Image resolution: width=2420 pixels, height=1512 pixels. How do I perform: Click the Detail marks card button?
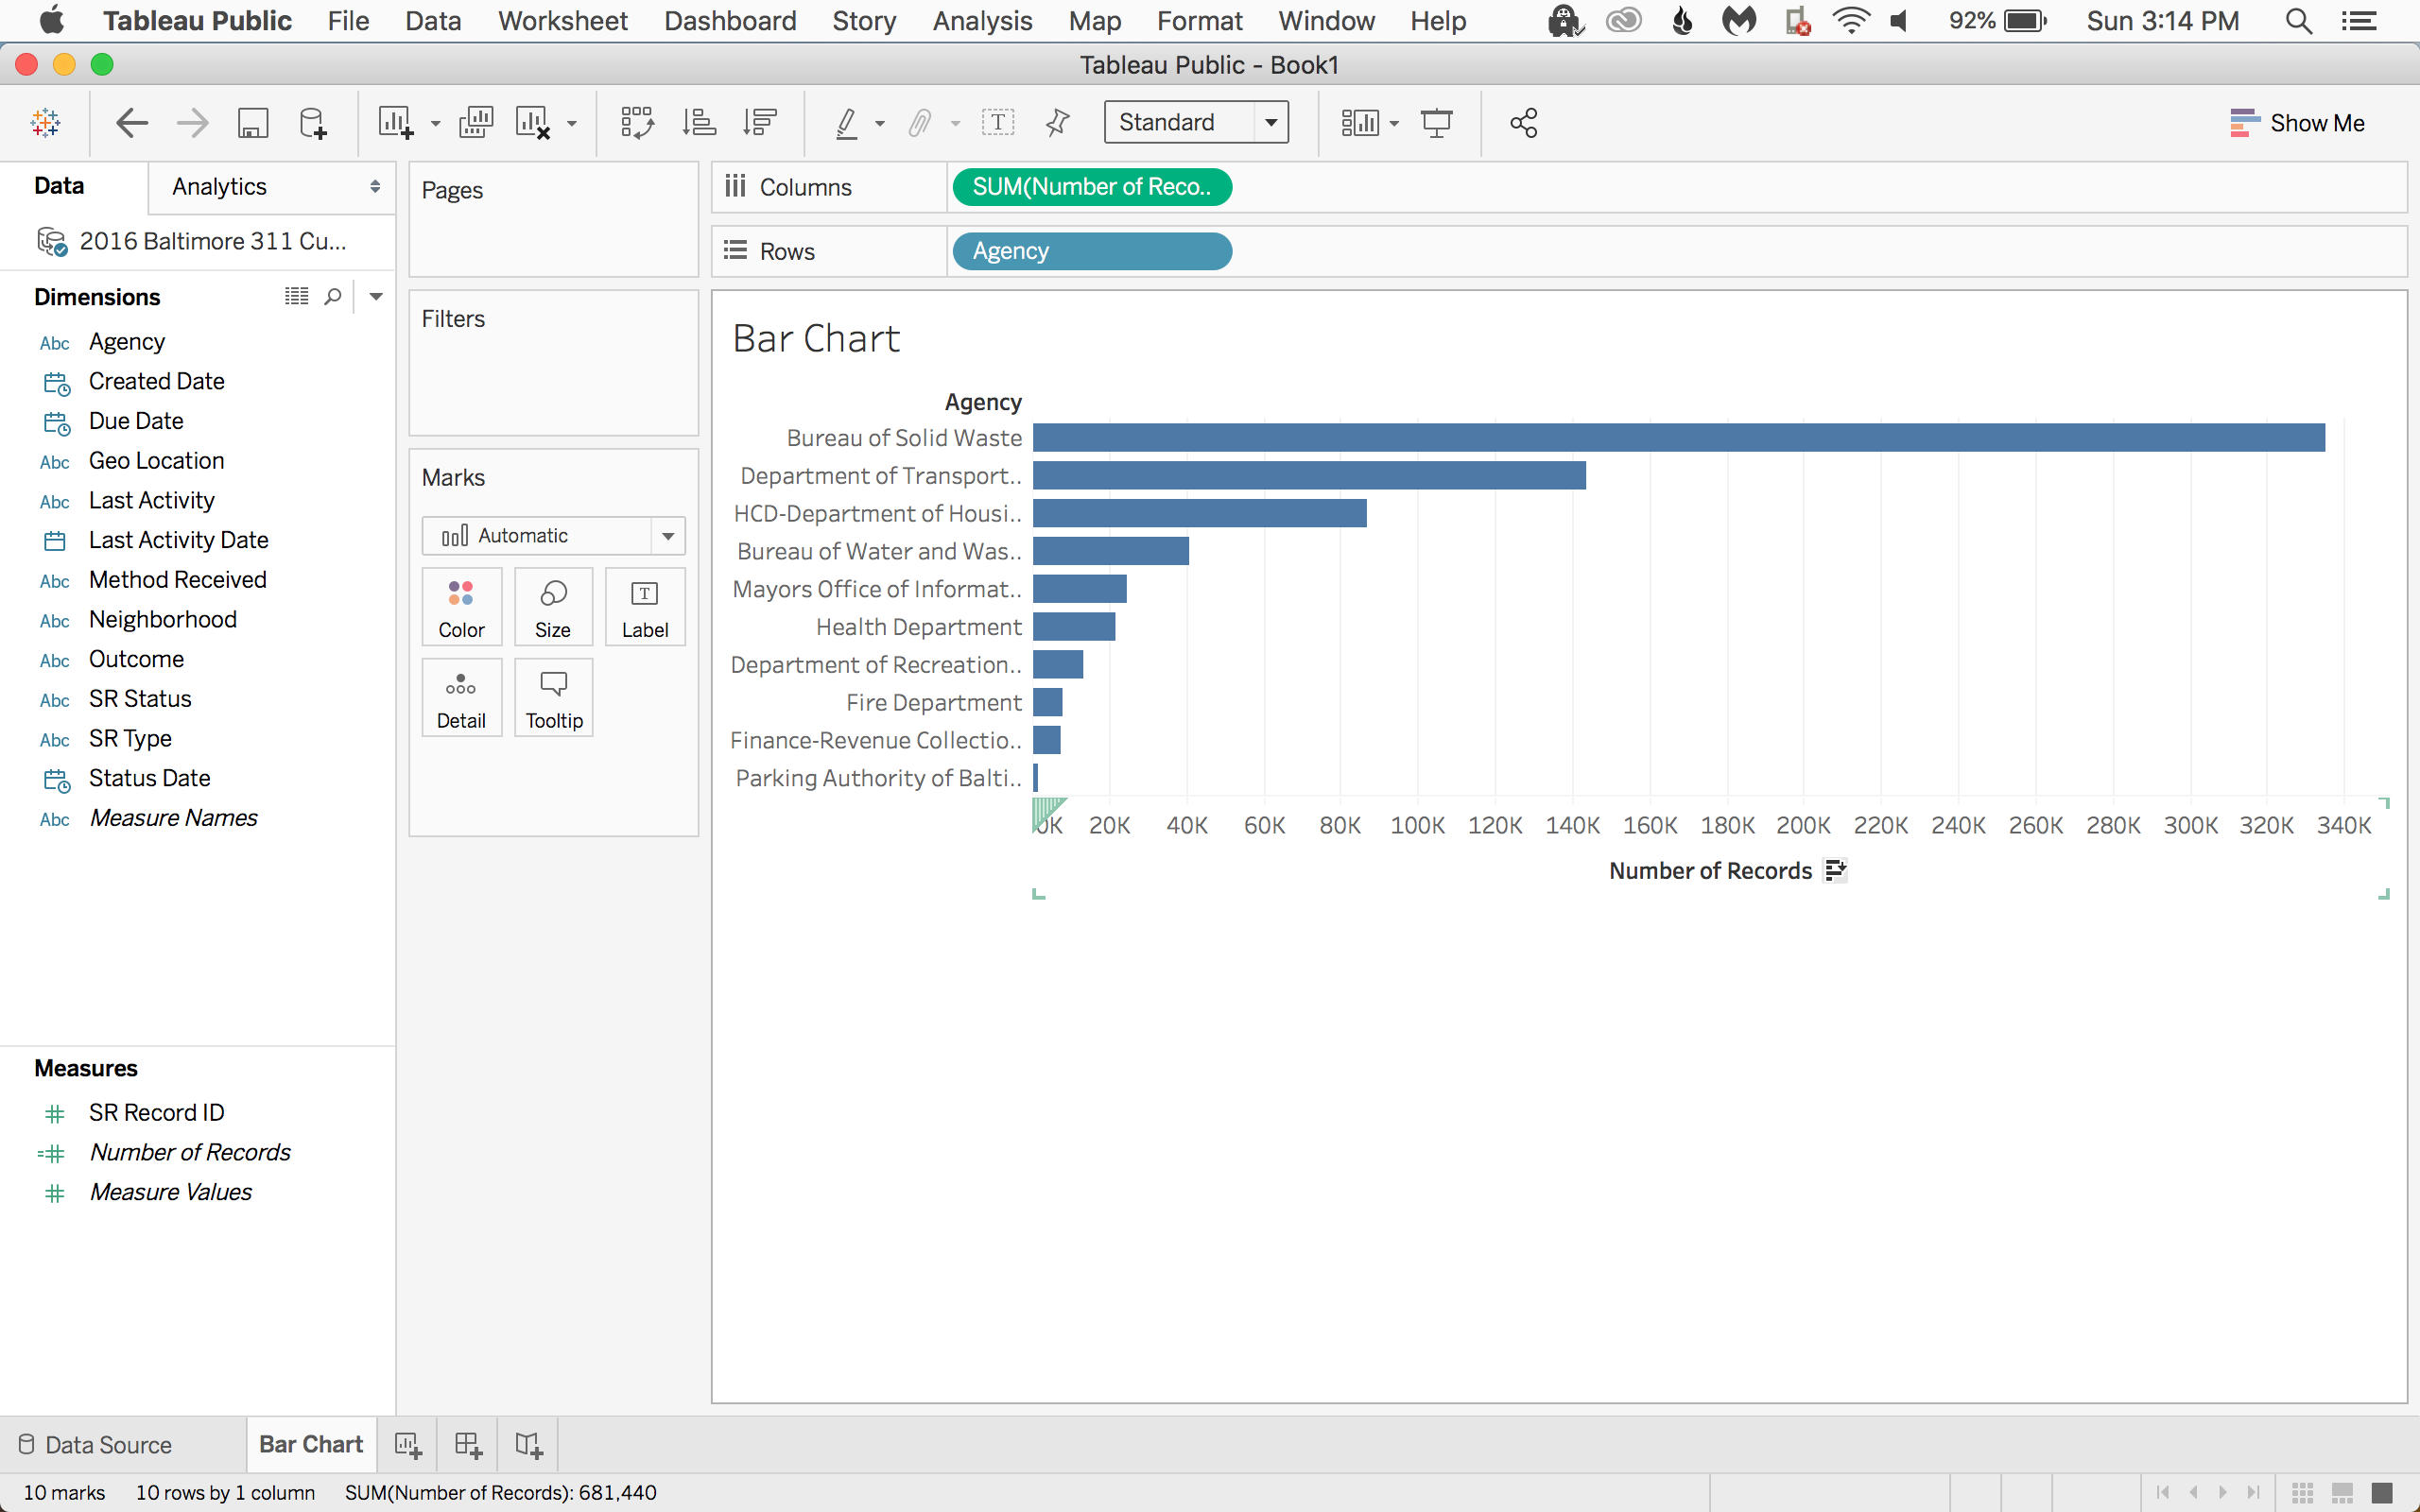click(461, 698)
